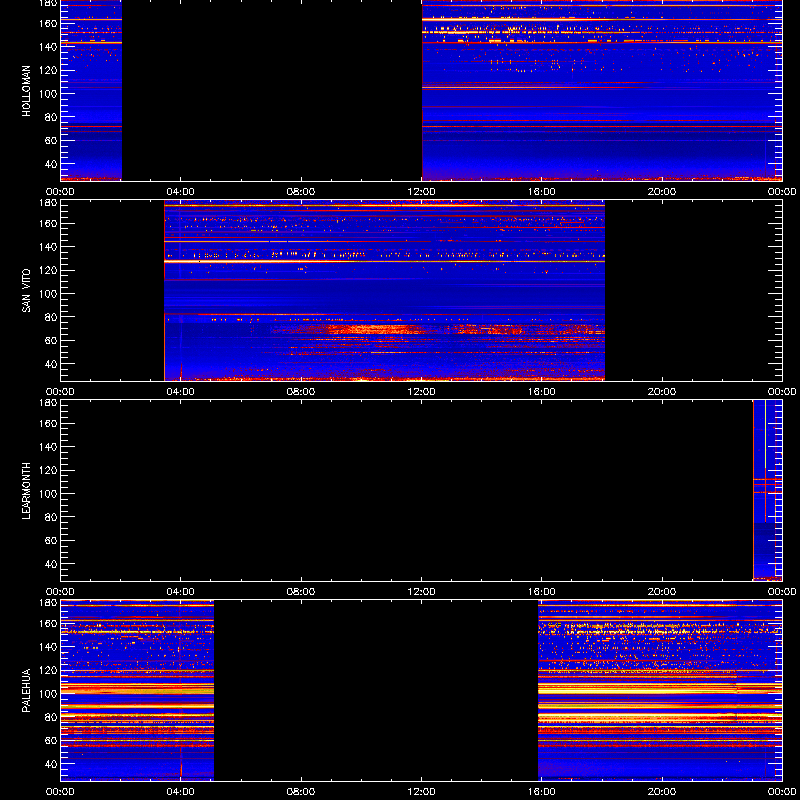
Task: Click the HOLLOMAN station axis label
Action: pyautogui.click(x=26, y=91)
